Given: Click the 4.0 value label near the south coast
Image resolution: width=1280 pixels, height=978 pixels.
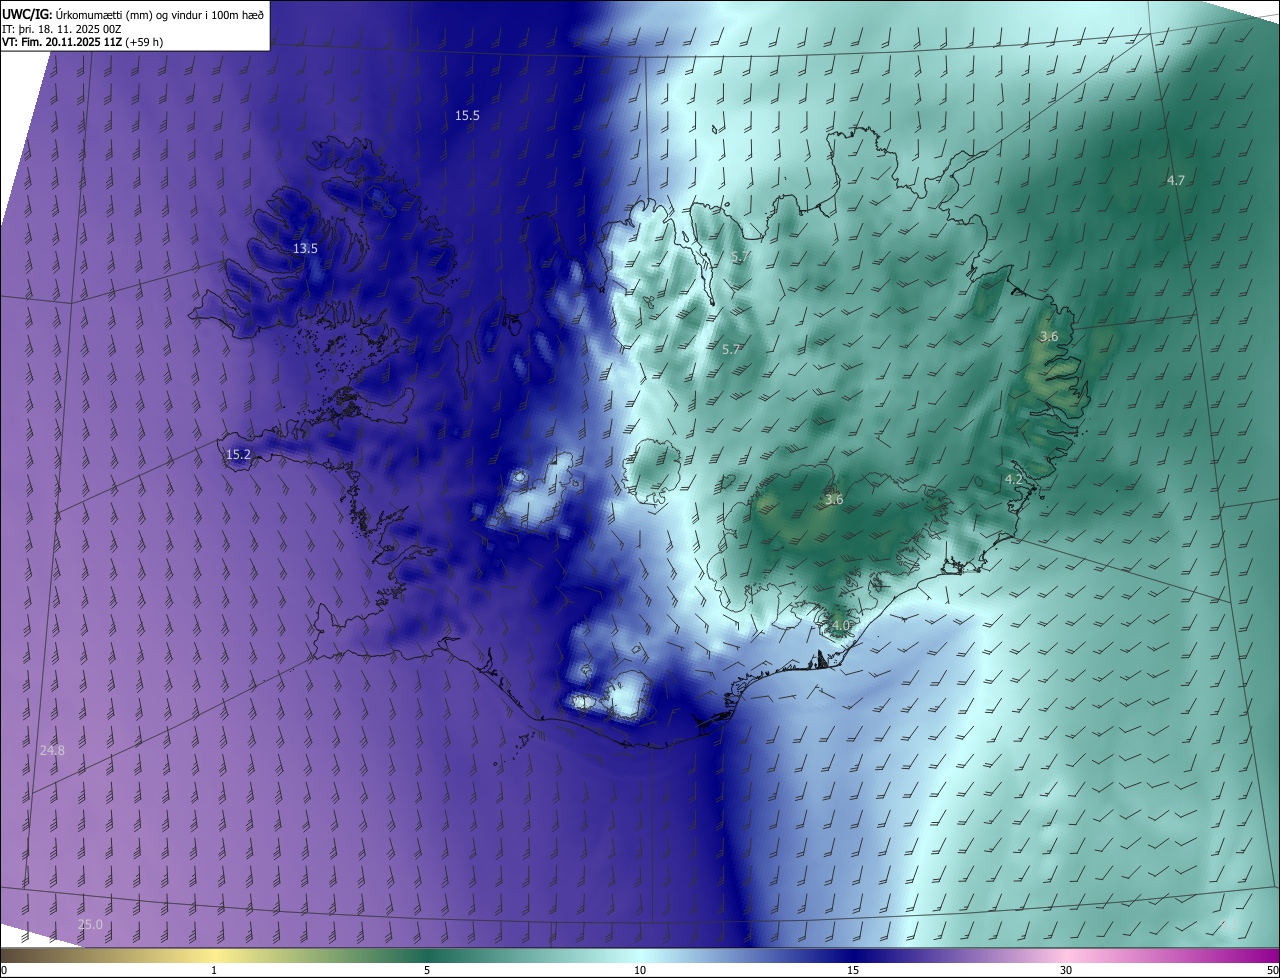Looking at the screenshot, I should click(x=840, y=626).
